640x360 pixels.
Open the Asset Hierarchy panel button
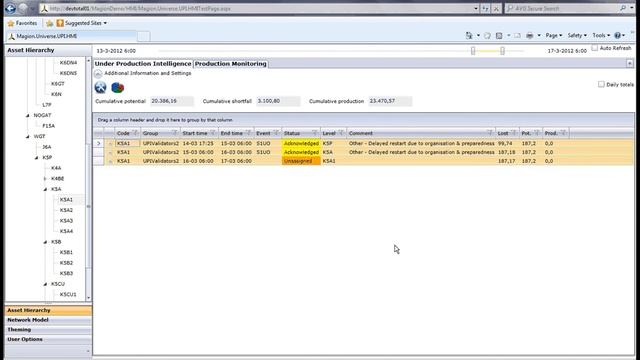coord(48,311)
